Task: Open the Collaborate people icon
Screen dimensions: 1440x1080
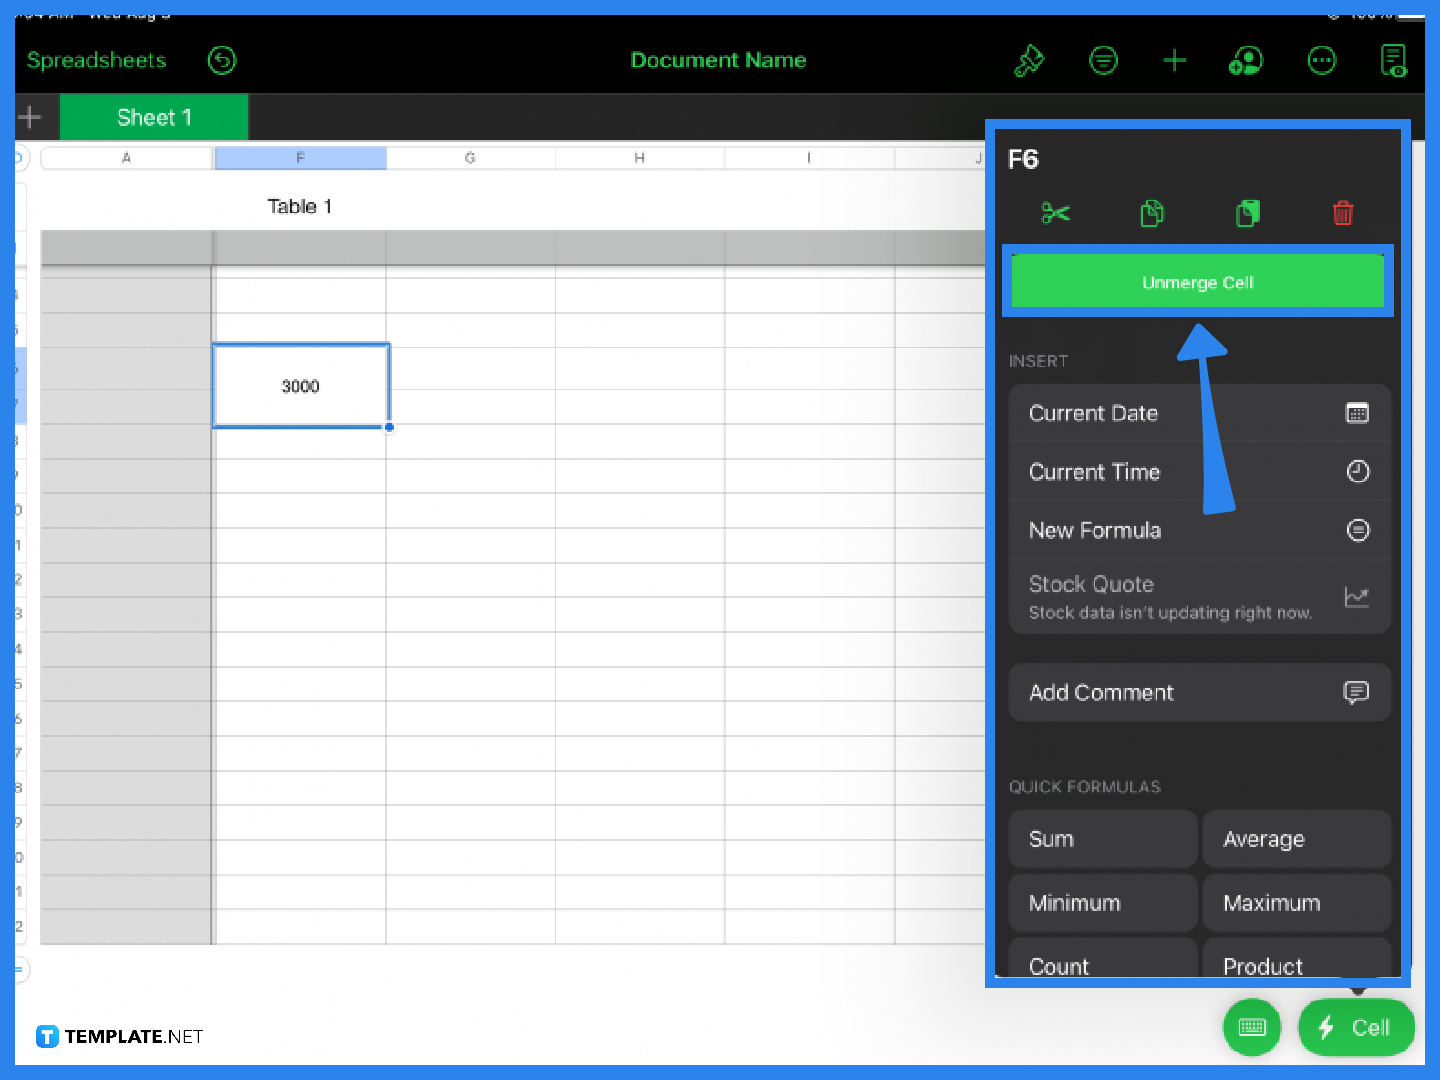Action: coord(1246,61)
